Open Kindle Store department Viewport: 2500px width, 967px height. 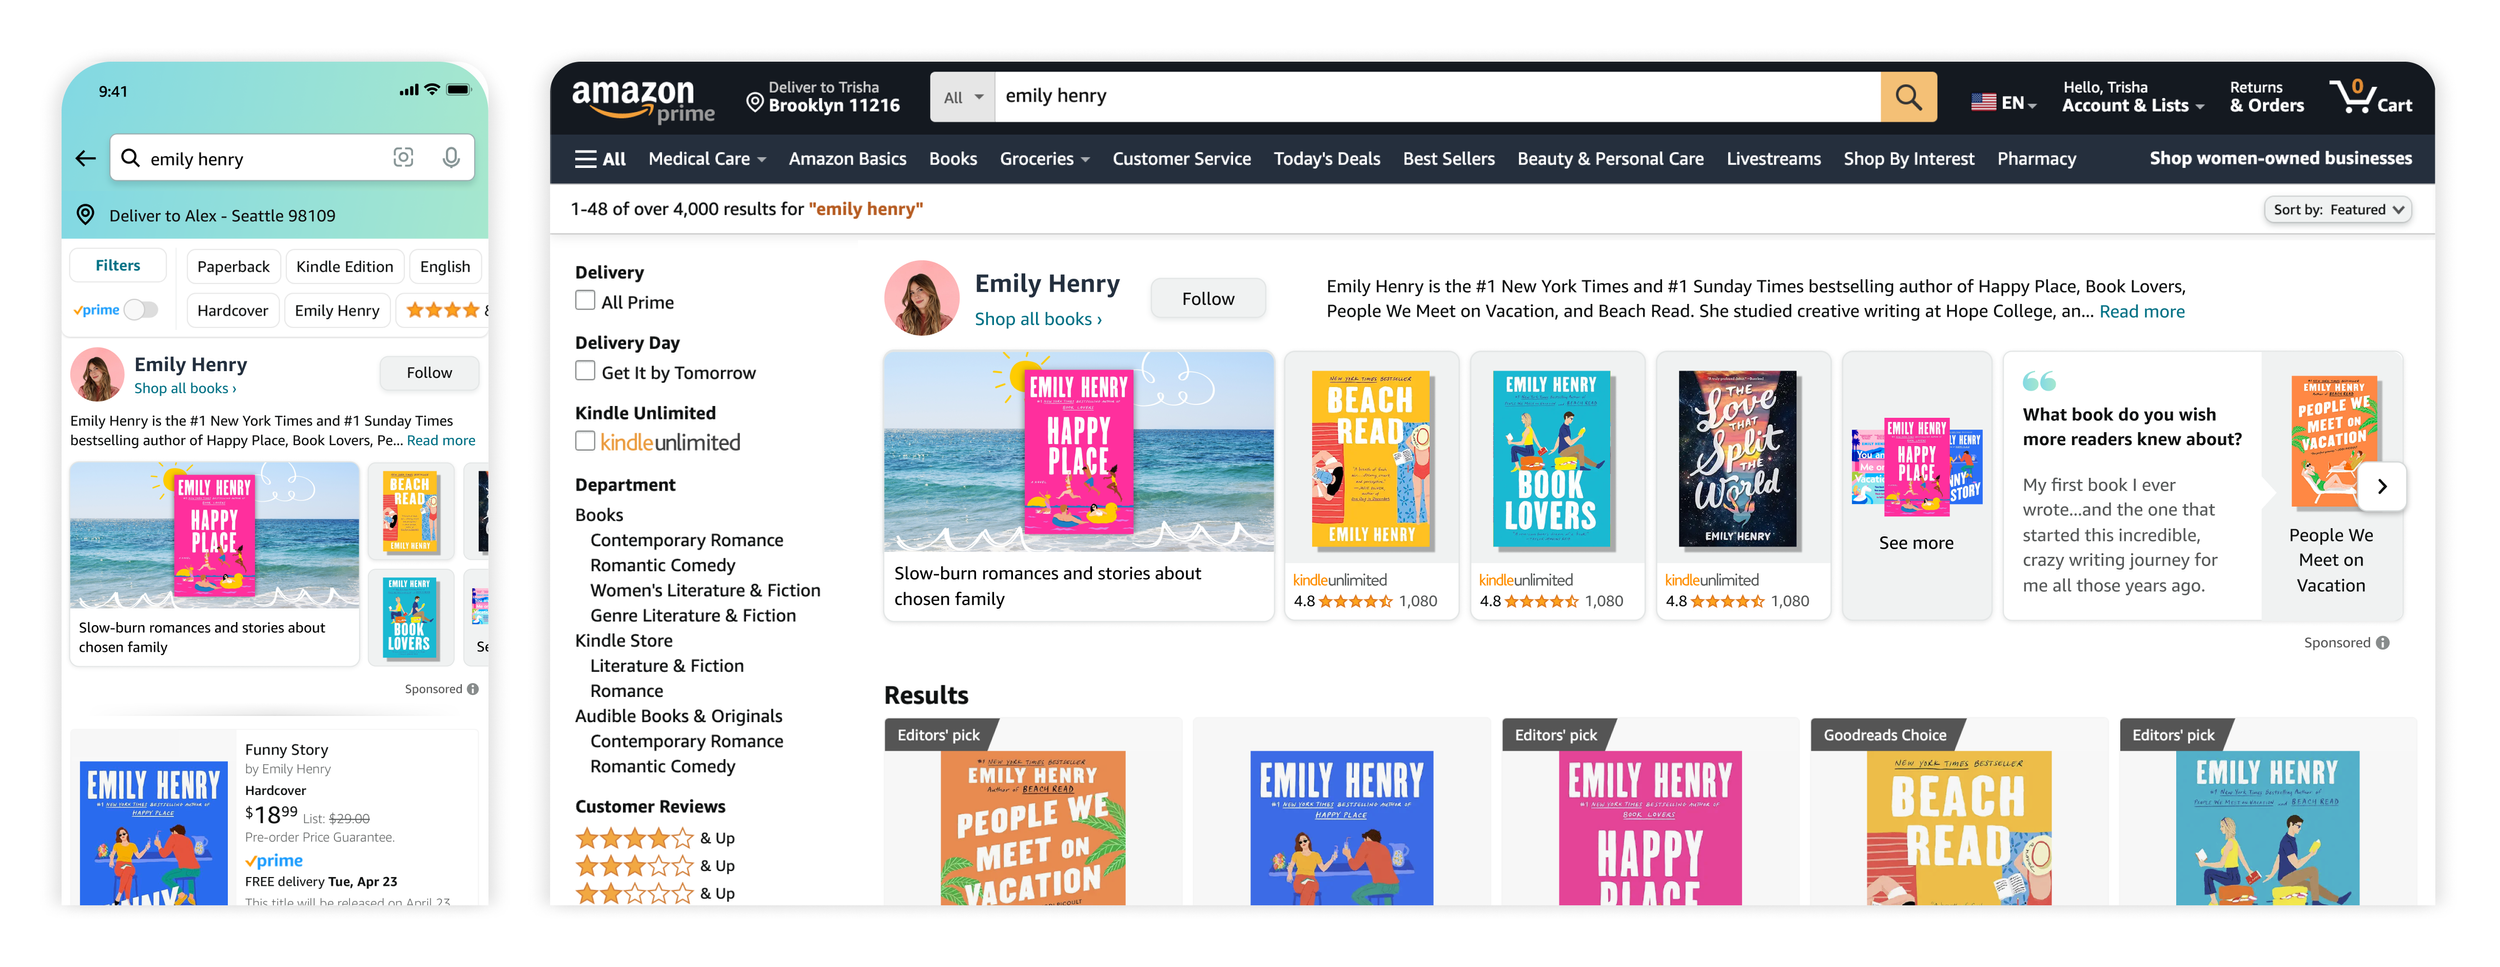point(623,640)
